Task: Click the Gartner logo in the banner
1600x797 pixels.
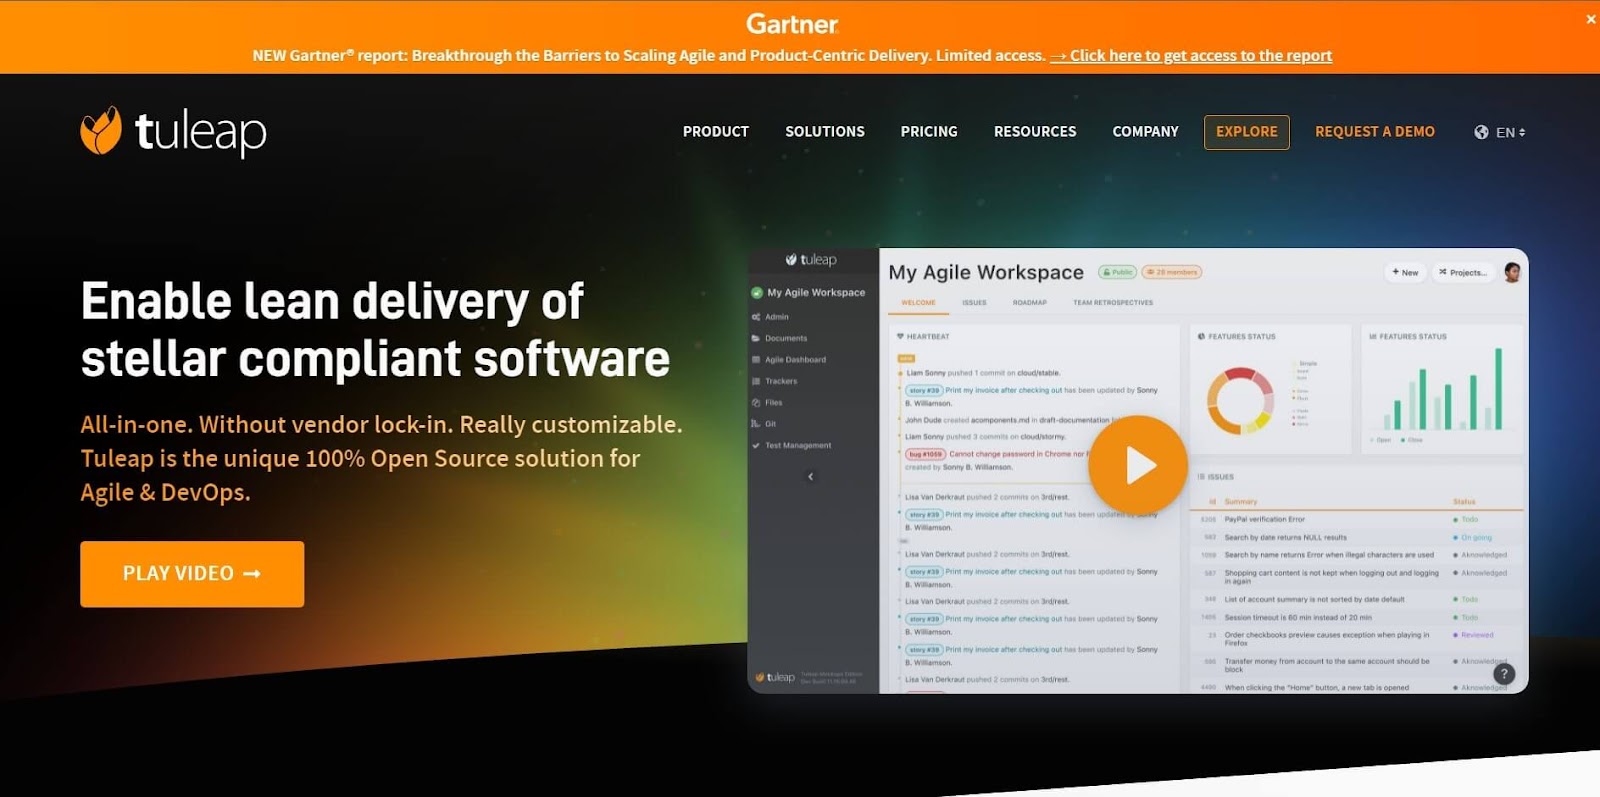Action: coord(792,23)
